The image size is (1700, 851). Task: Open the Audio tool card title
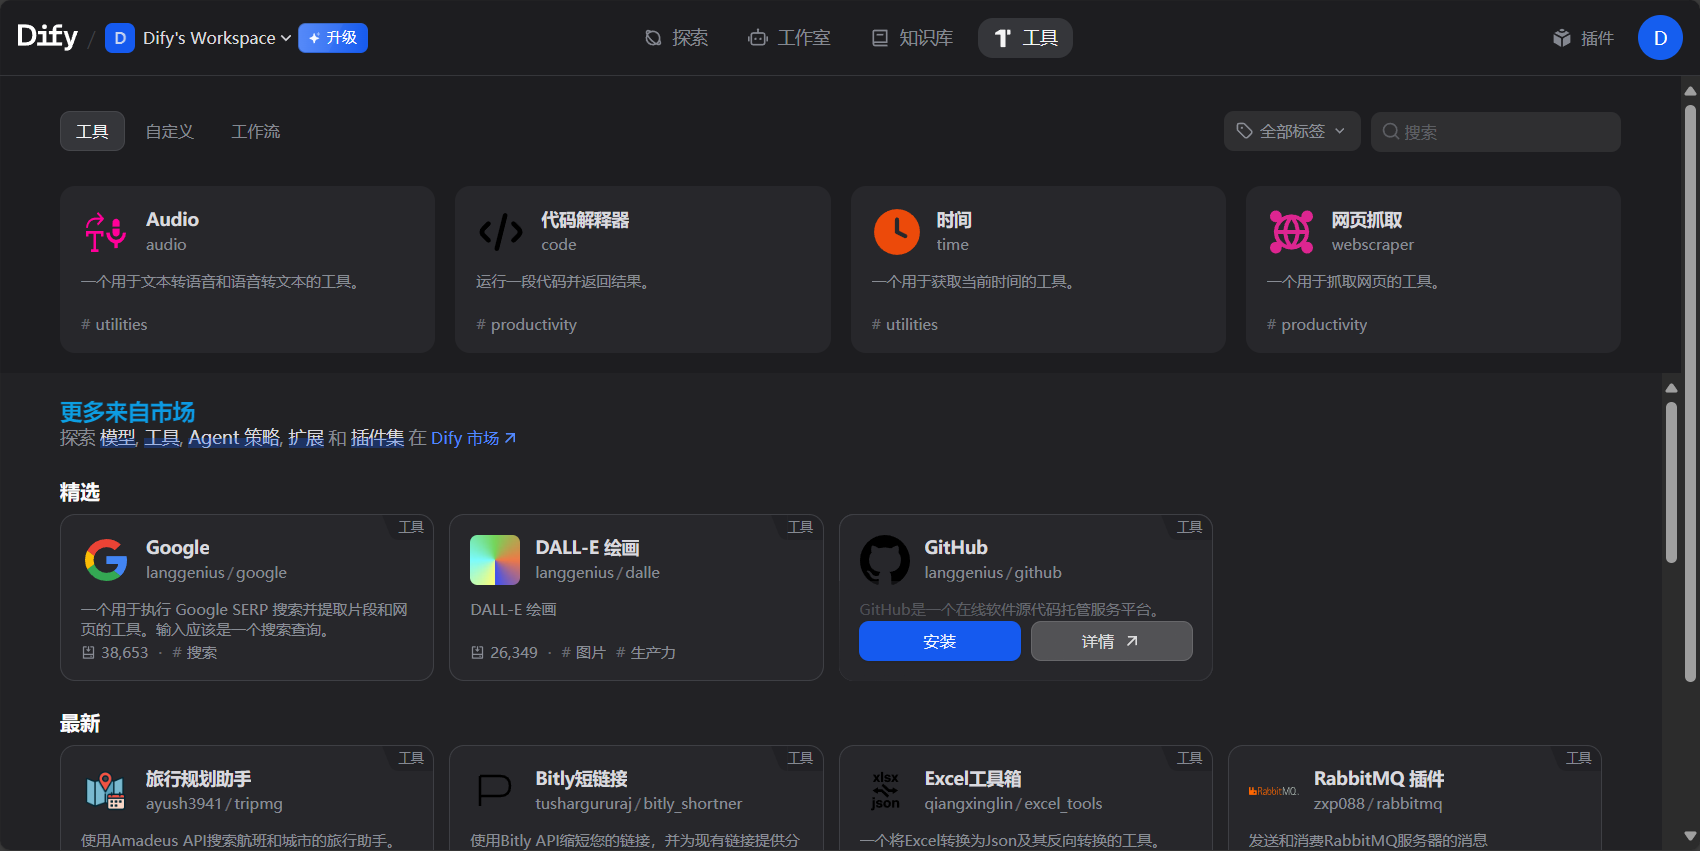[x=172, y=219]
